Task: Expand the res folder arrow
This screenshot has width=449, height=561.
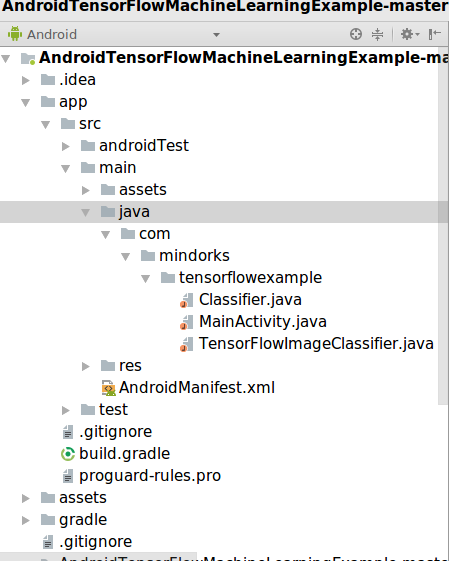Action: pyautogui.click(x=86, y=366)
